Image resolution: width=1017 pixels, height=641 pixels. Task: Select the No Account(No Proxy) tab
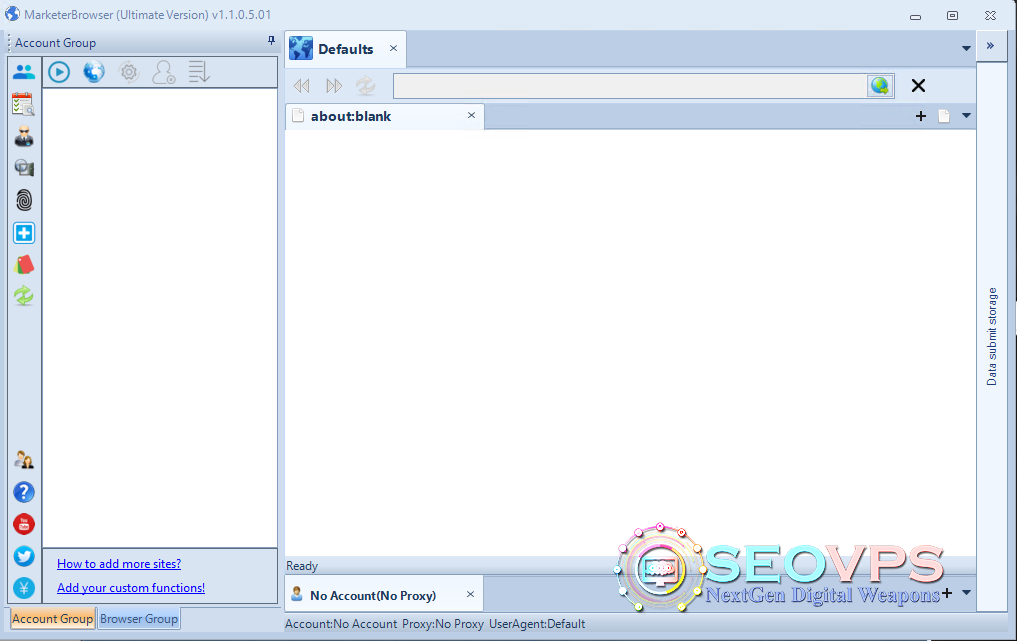383,594
